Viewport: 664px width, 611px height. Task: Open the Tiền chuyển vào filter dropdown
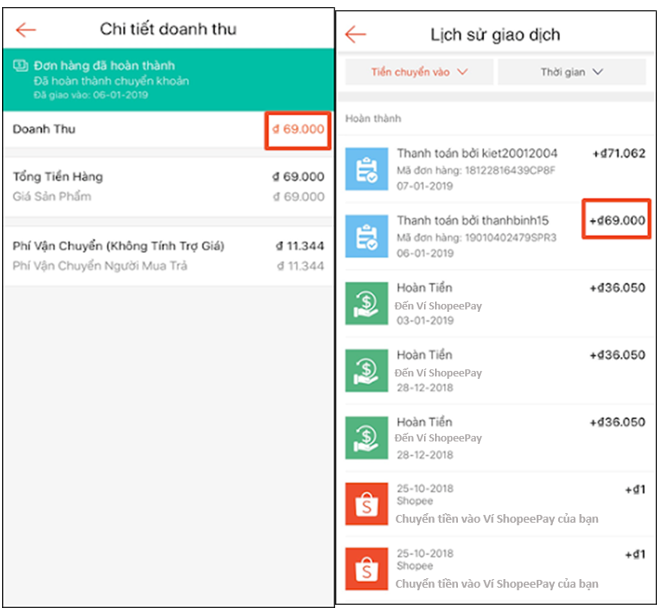pos(418,72)
